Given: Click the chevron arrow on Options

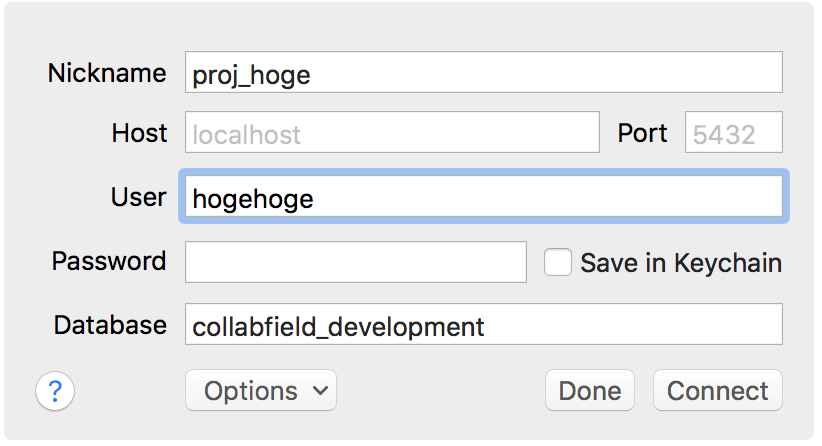Looking at the screenshot, I should 320,391.
